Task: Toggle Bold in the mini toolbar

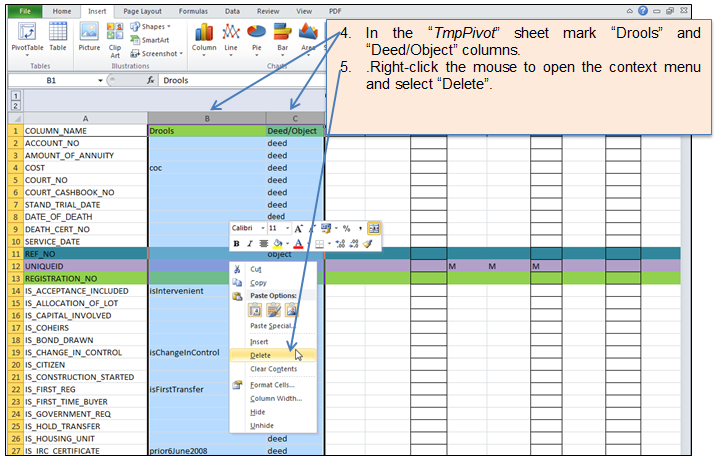Action: tap(237, 243)
